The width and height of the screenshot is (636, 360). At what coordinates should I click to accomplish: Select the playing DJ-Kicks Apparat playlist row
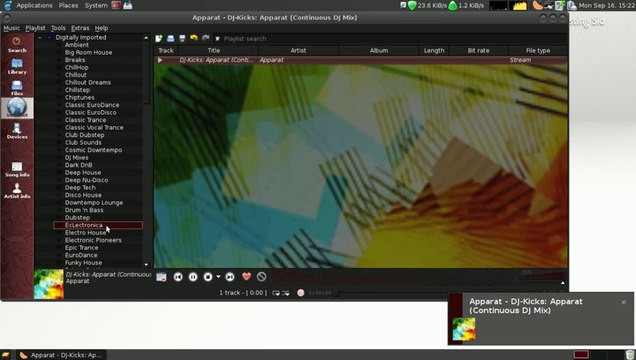[x=361, y=60]
